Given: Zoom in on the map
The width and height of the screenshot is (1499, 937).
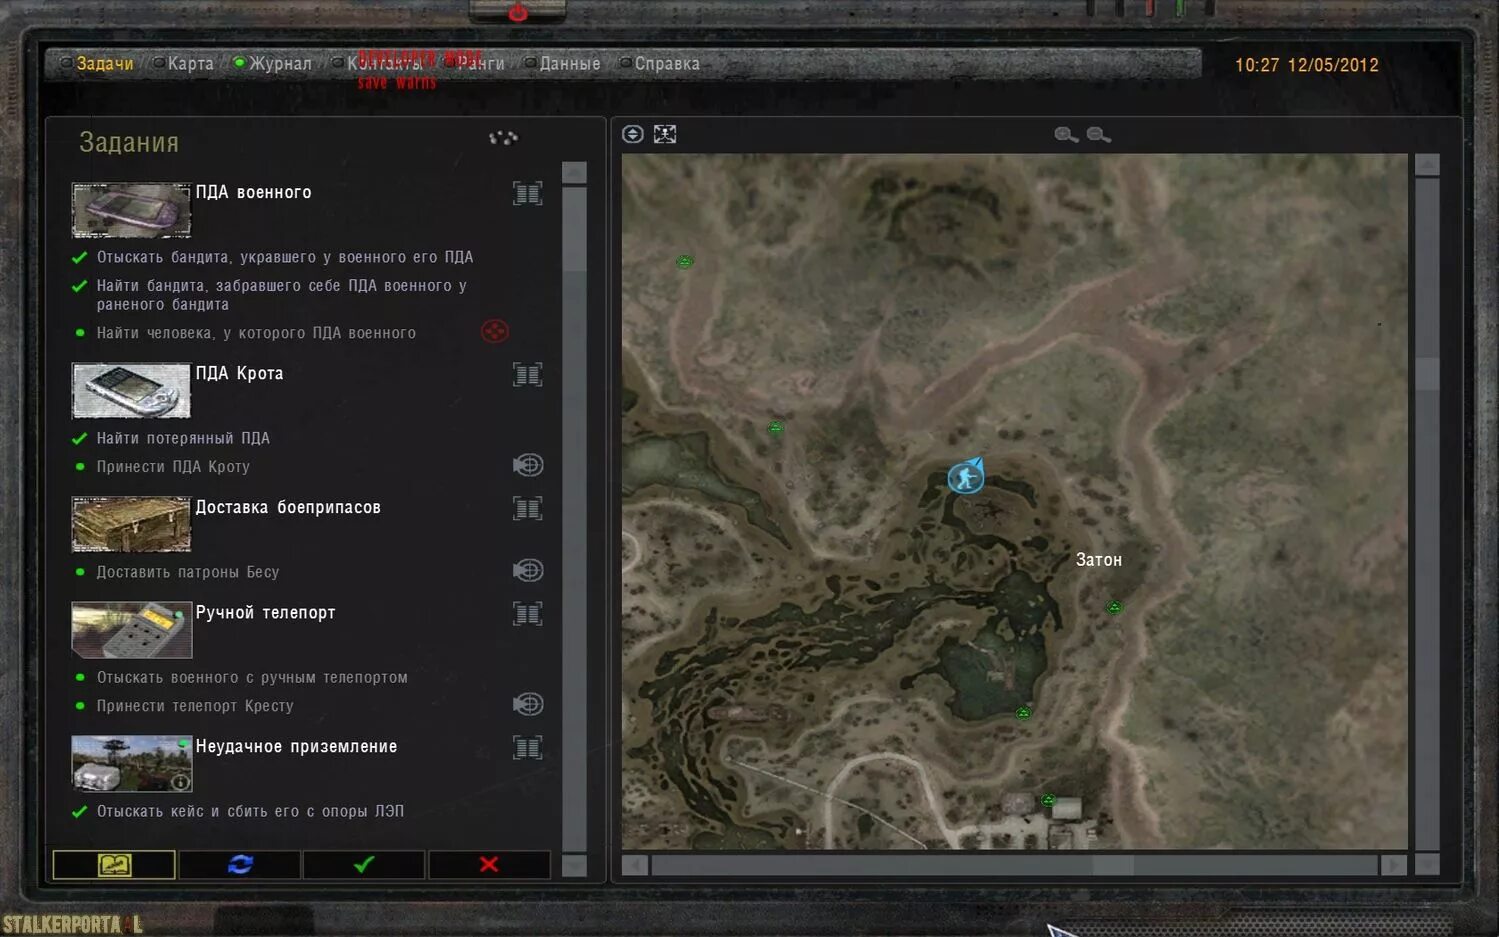Looking at the screenshot, I should point(1066,134).
